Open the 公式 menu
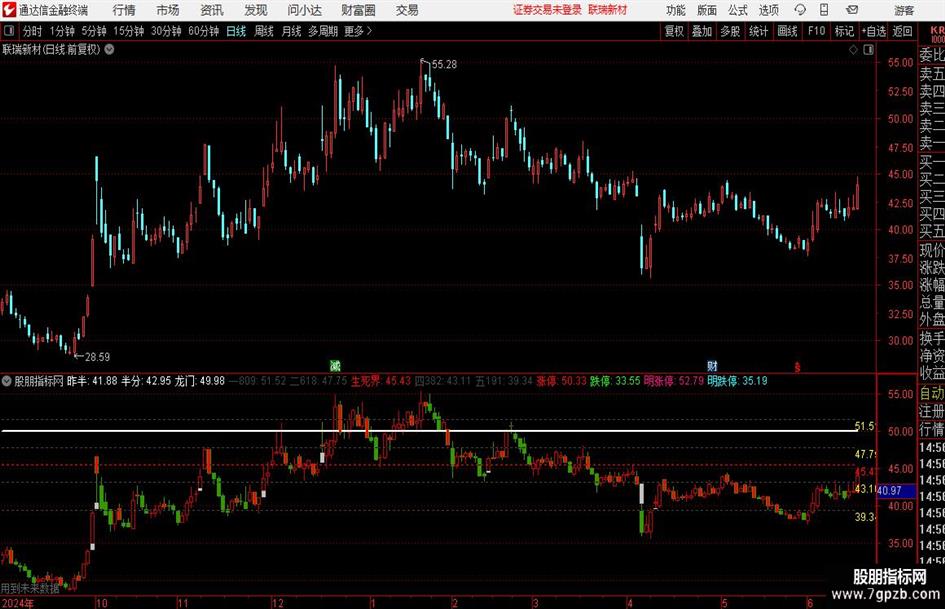The image size is (945, 609). tap(737, 10)
